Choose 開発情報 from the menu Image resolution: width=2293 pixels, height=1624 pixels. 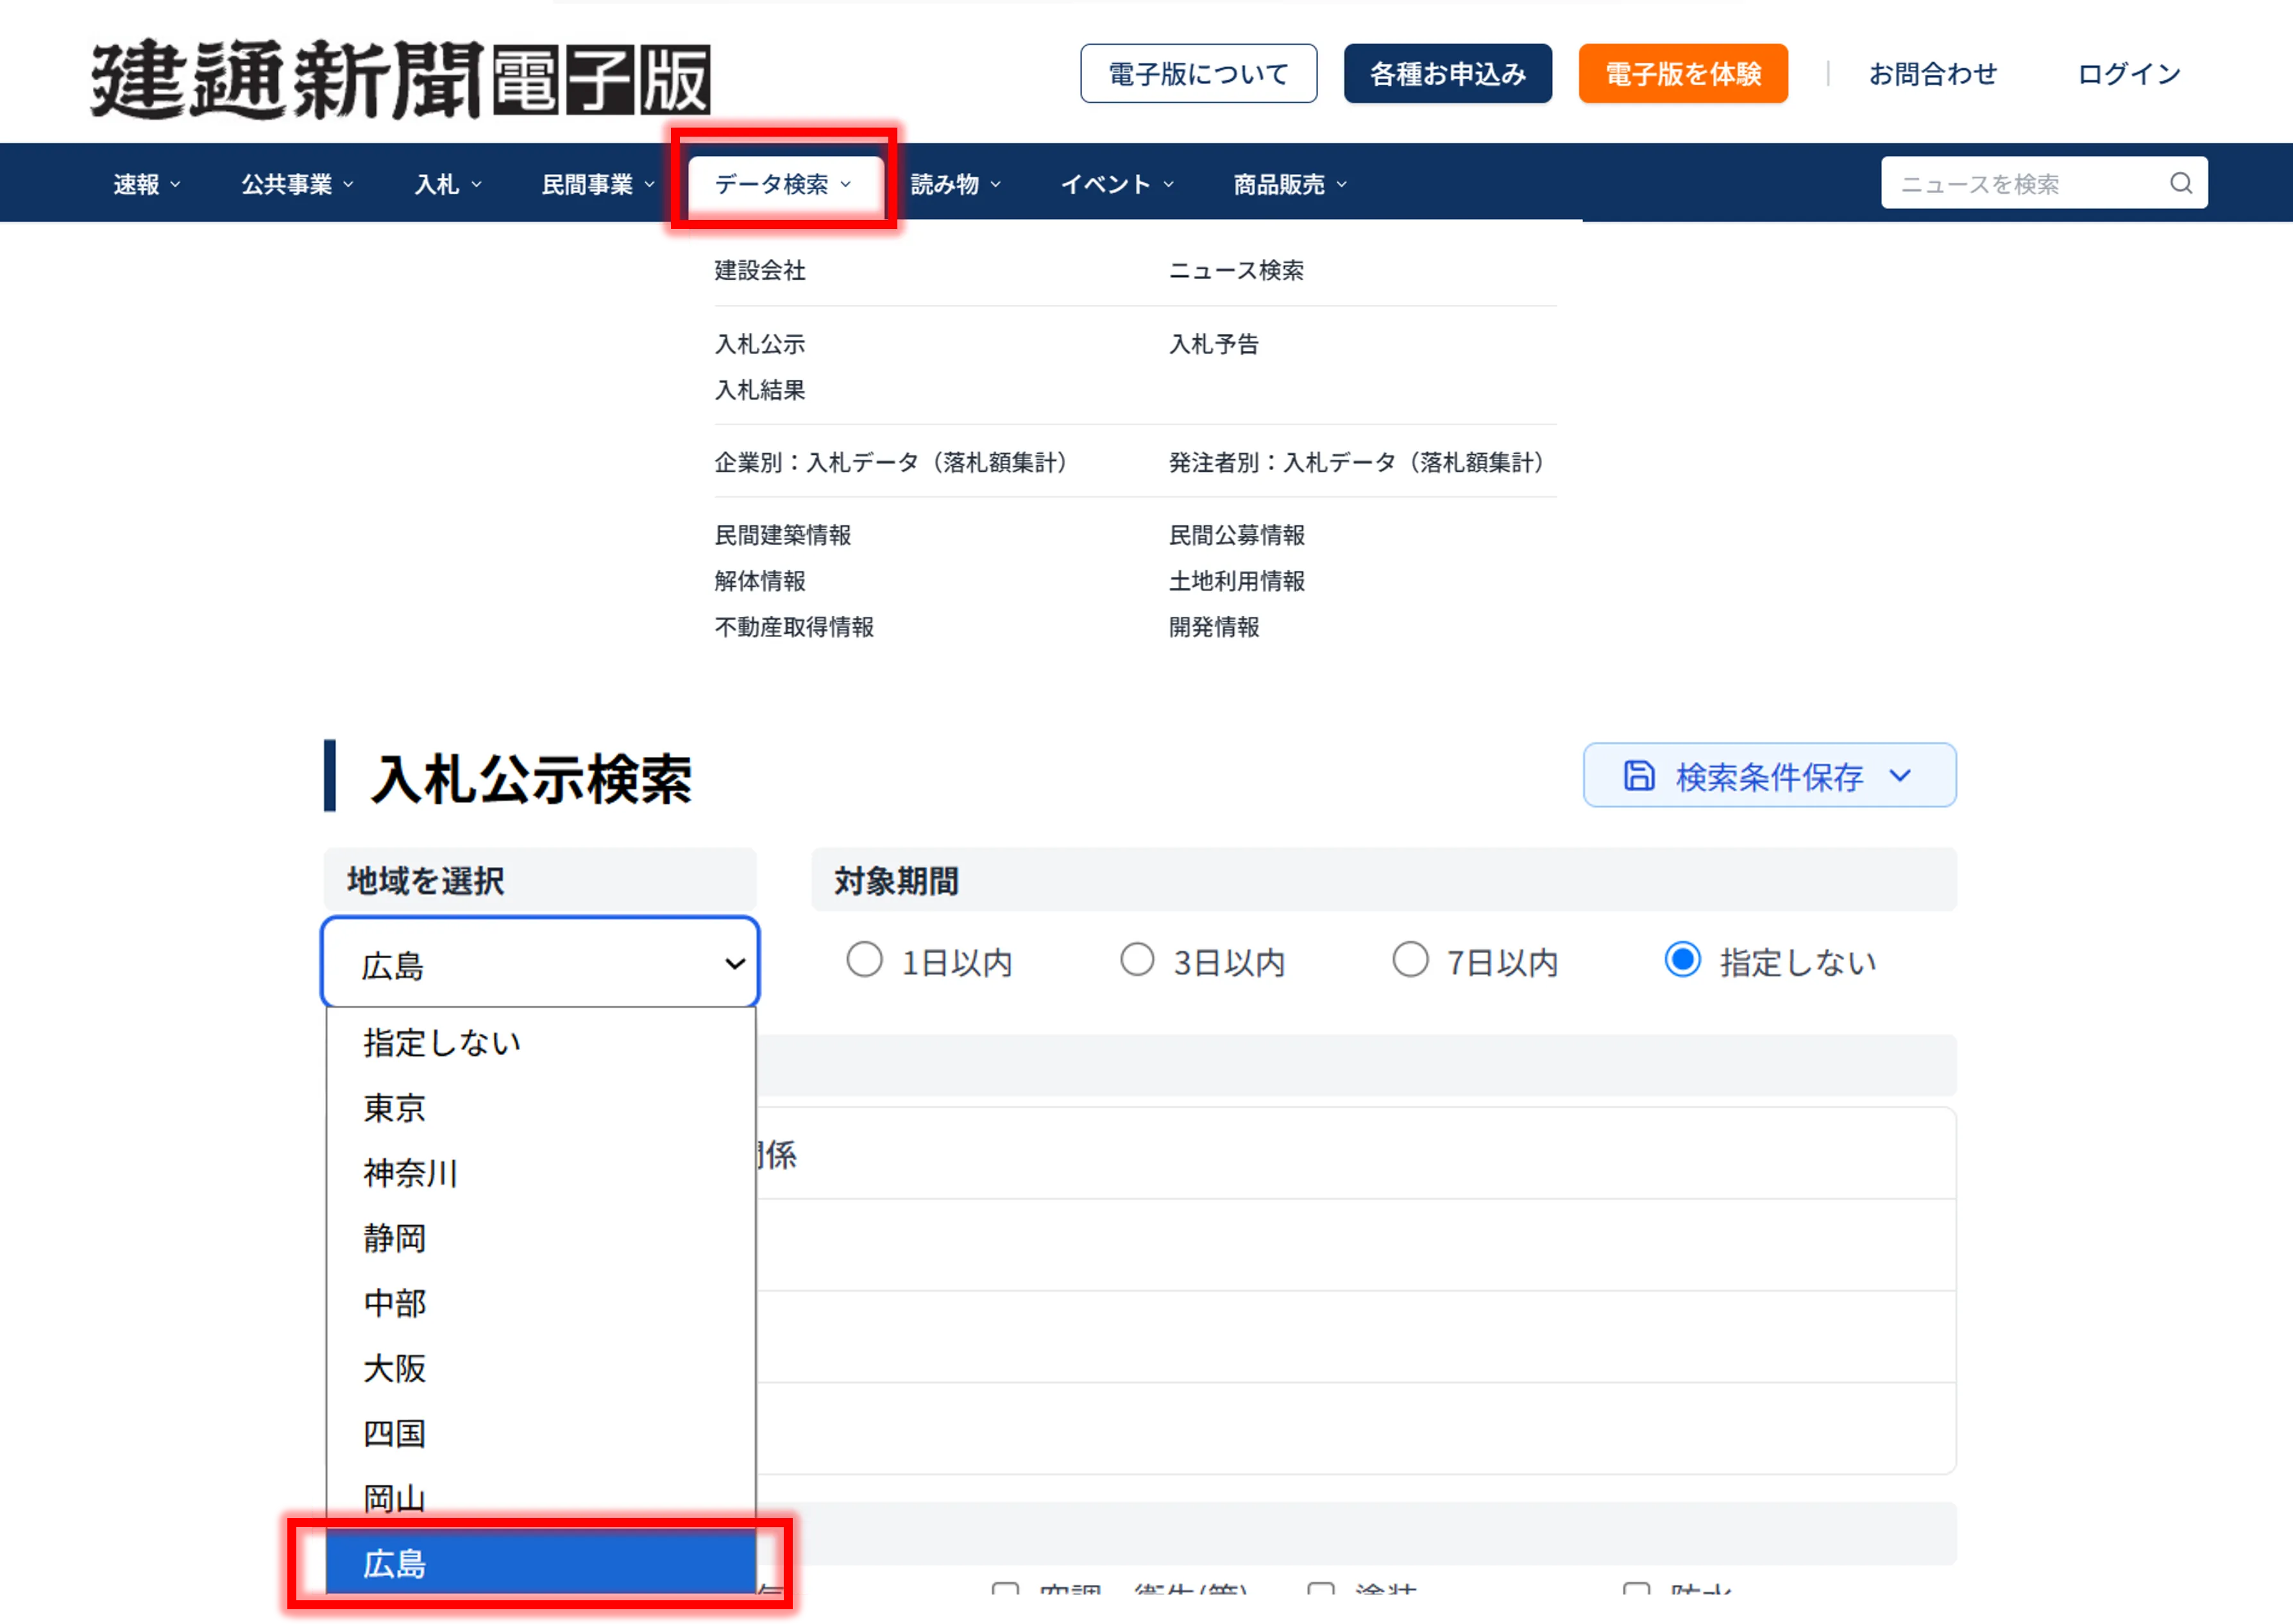coord(1214,627)
